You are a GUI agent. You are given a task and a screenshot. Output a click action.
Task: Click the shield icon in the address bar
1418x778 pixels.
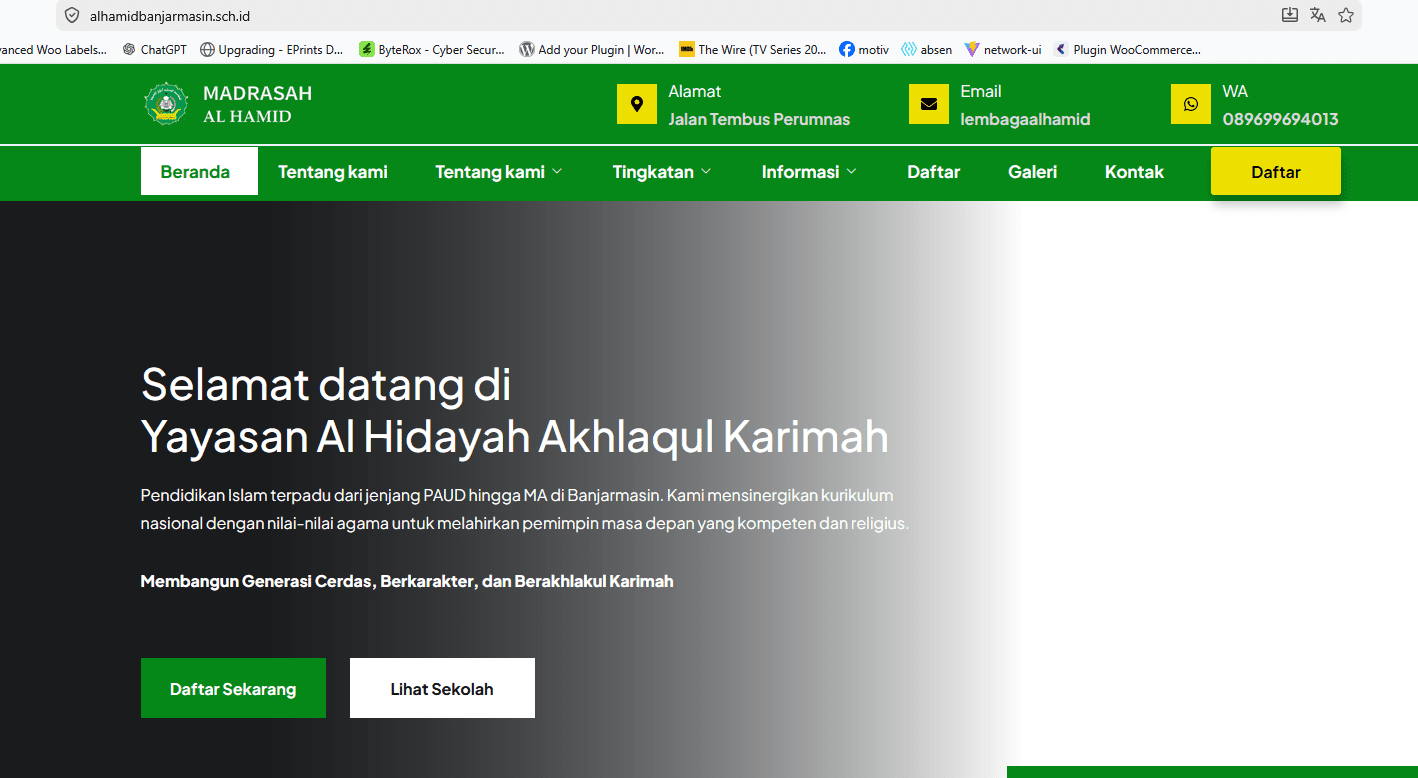pos(70,15)
